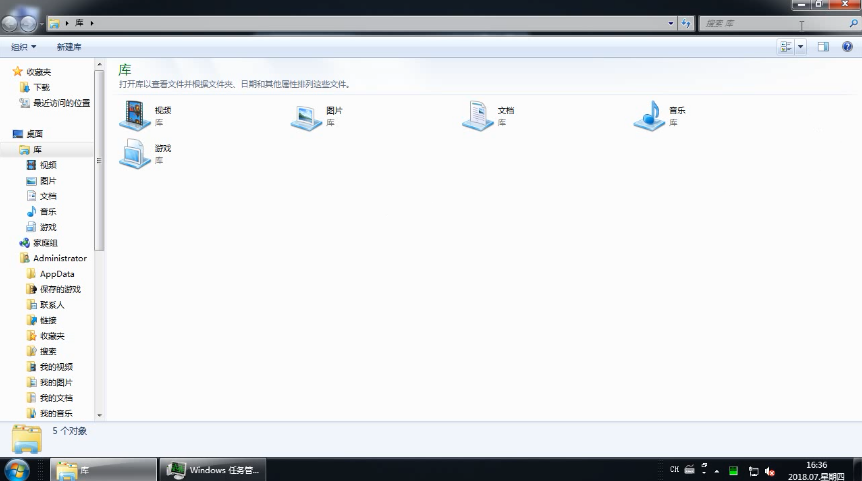
Task: Expand the address bar history dropdown
Action: pyautogui.click(x=671, y=23)
